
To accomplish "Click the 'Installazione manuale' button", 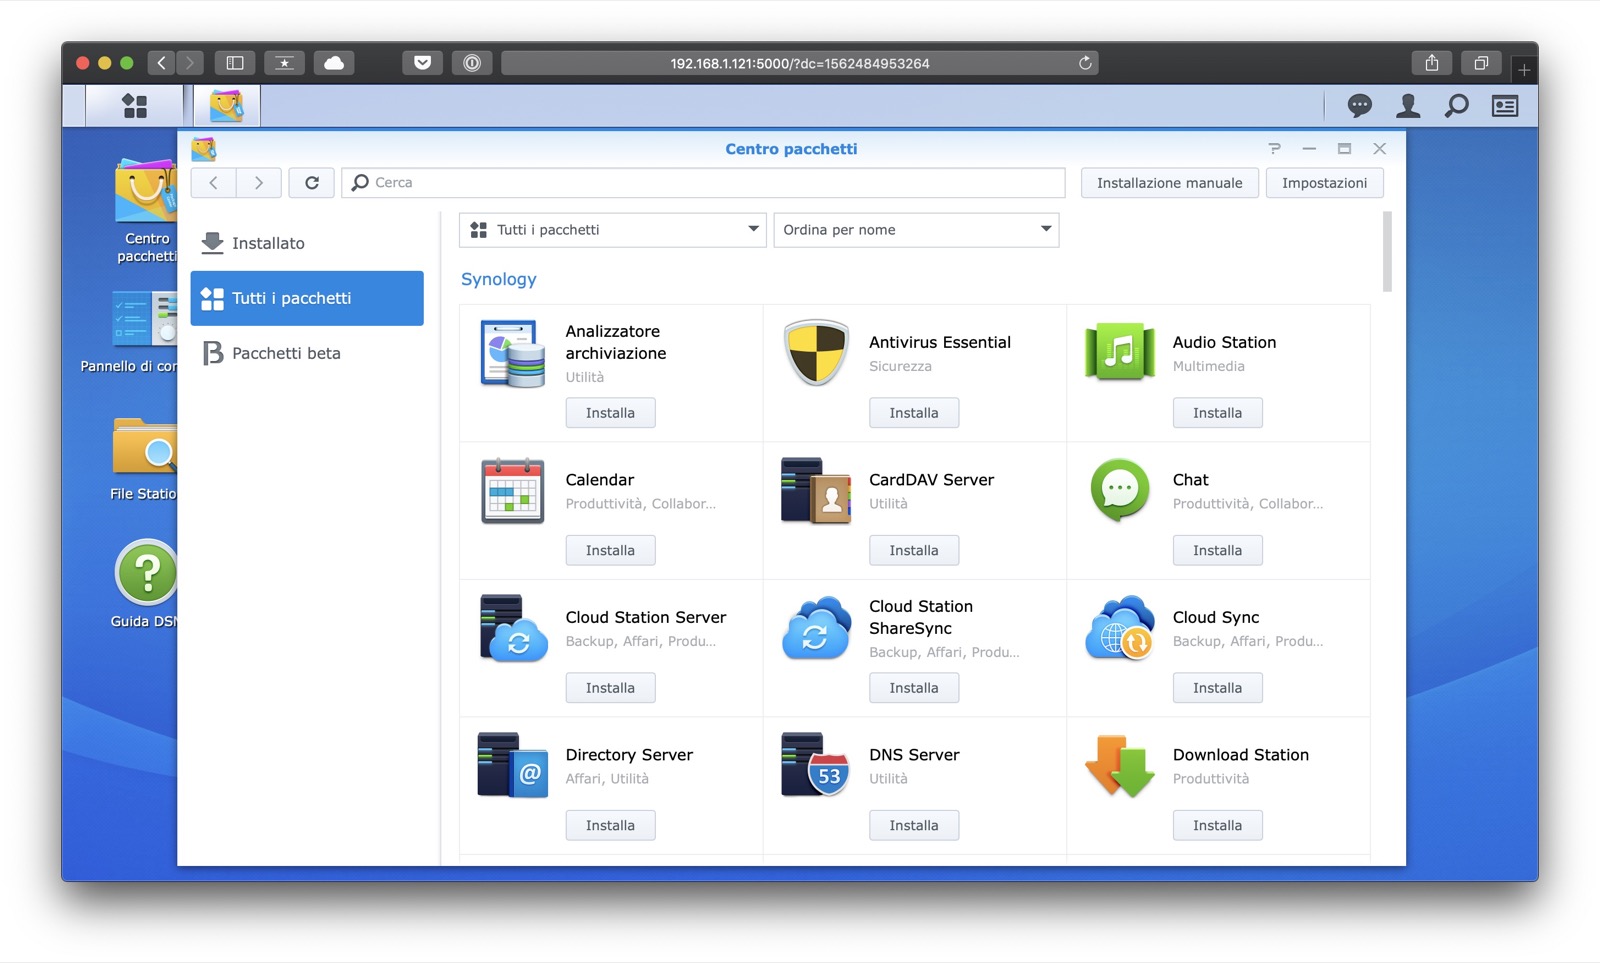I will tap(1169, 183).
